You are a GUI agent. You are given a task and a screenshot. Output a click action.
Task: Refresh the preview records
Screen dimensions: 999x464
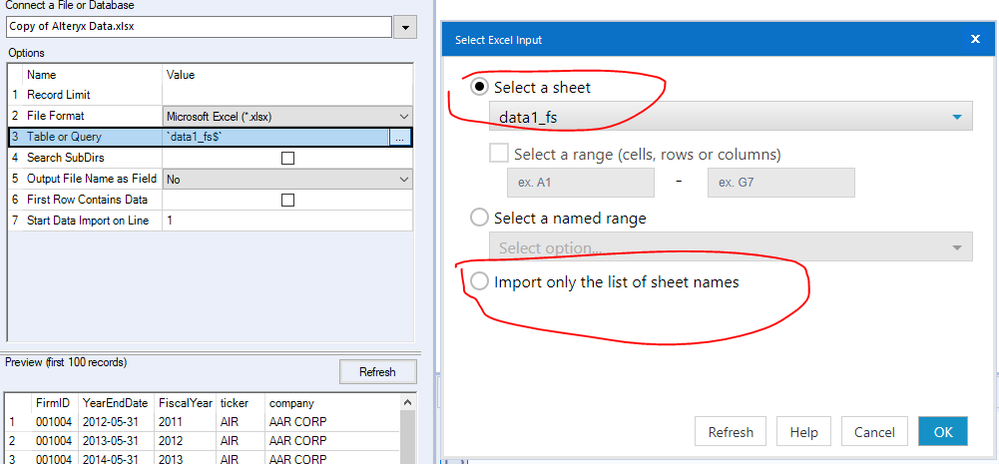pyautogui.click(x=377, y=372)
